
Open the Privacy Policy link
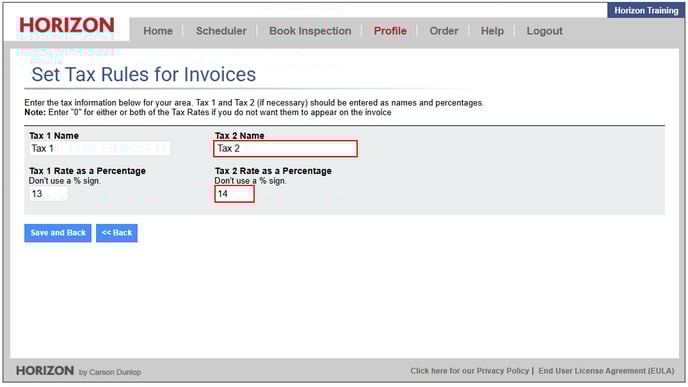pyautogui.click(x=469, y=371)
